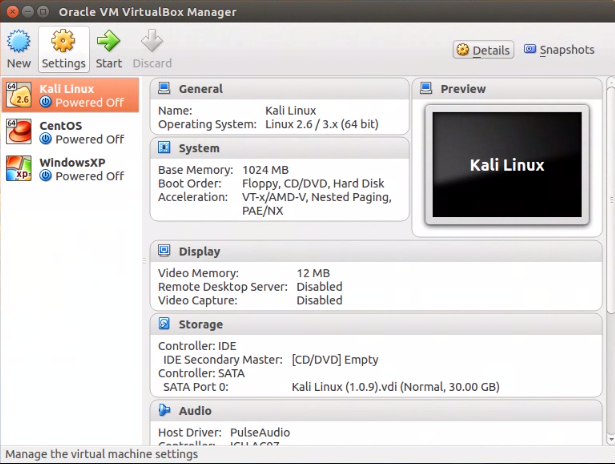Click the Kali Linux 2.6 OS icon
615x464 pixels.
(18, 95)
